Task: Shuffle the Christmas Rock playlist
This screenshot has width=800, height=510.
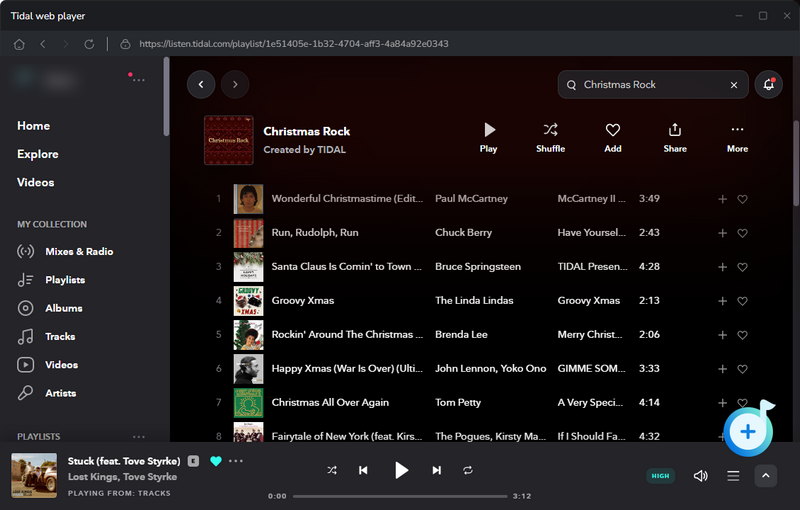Action: point(551,137)
